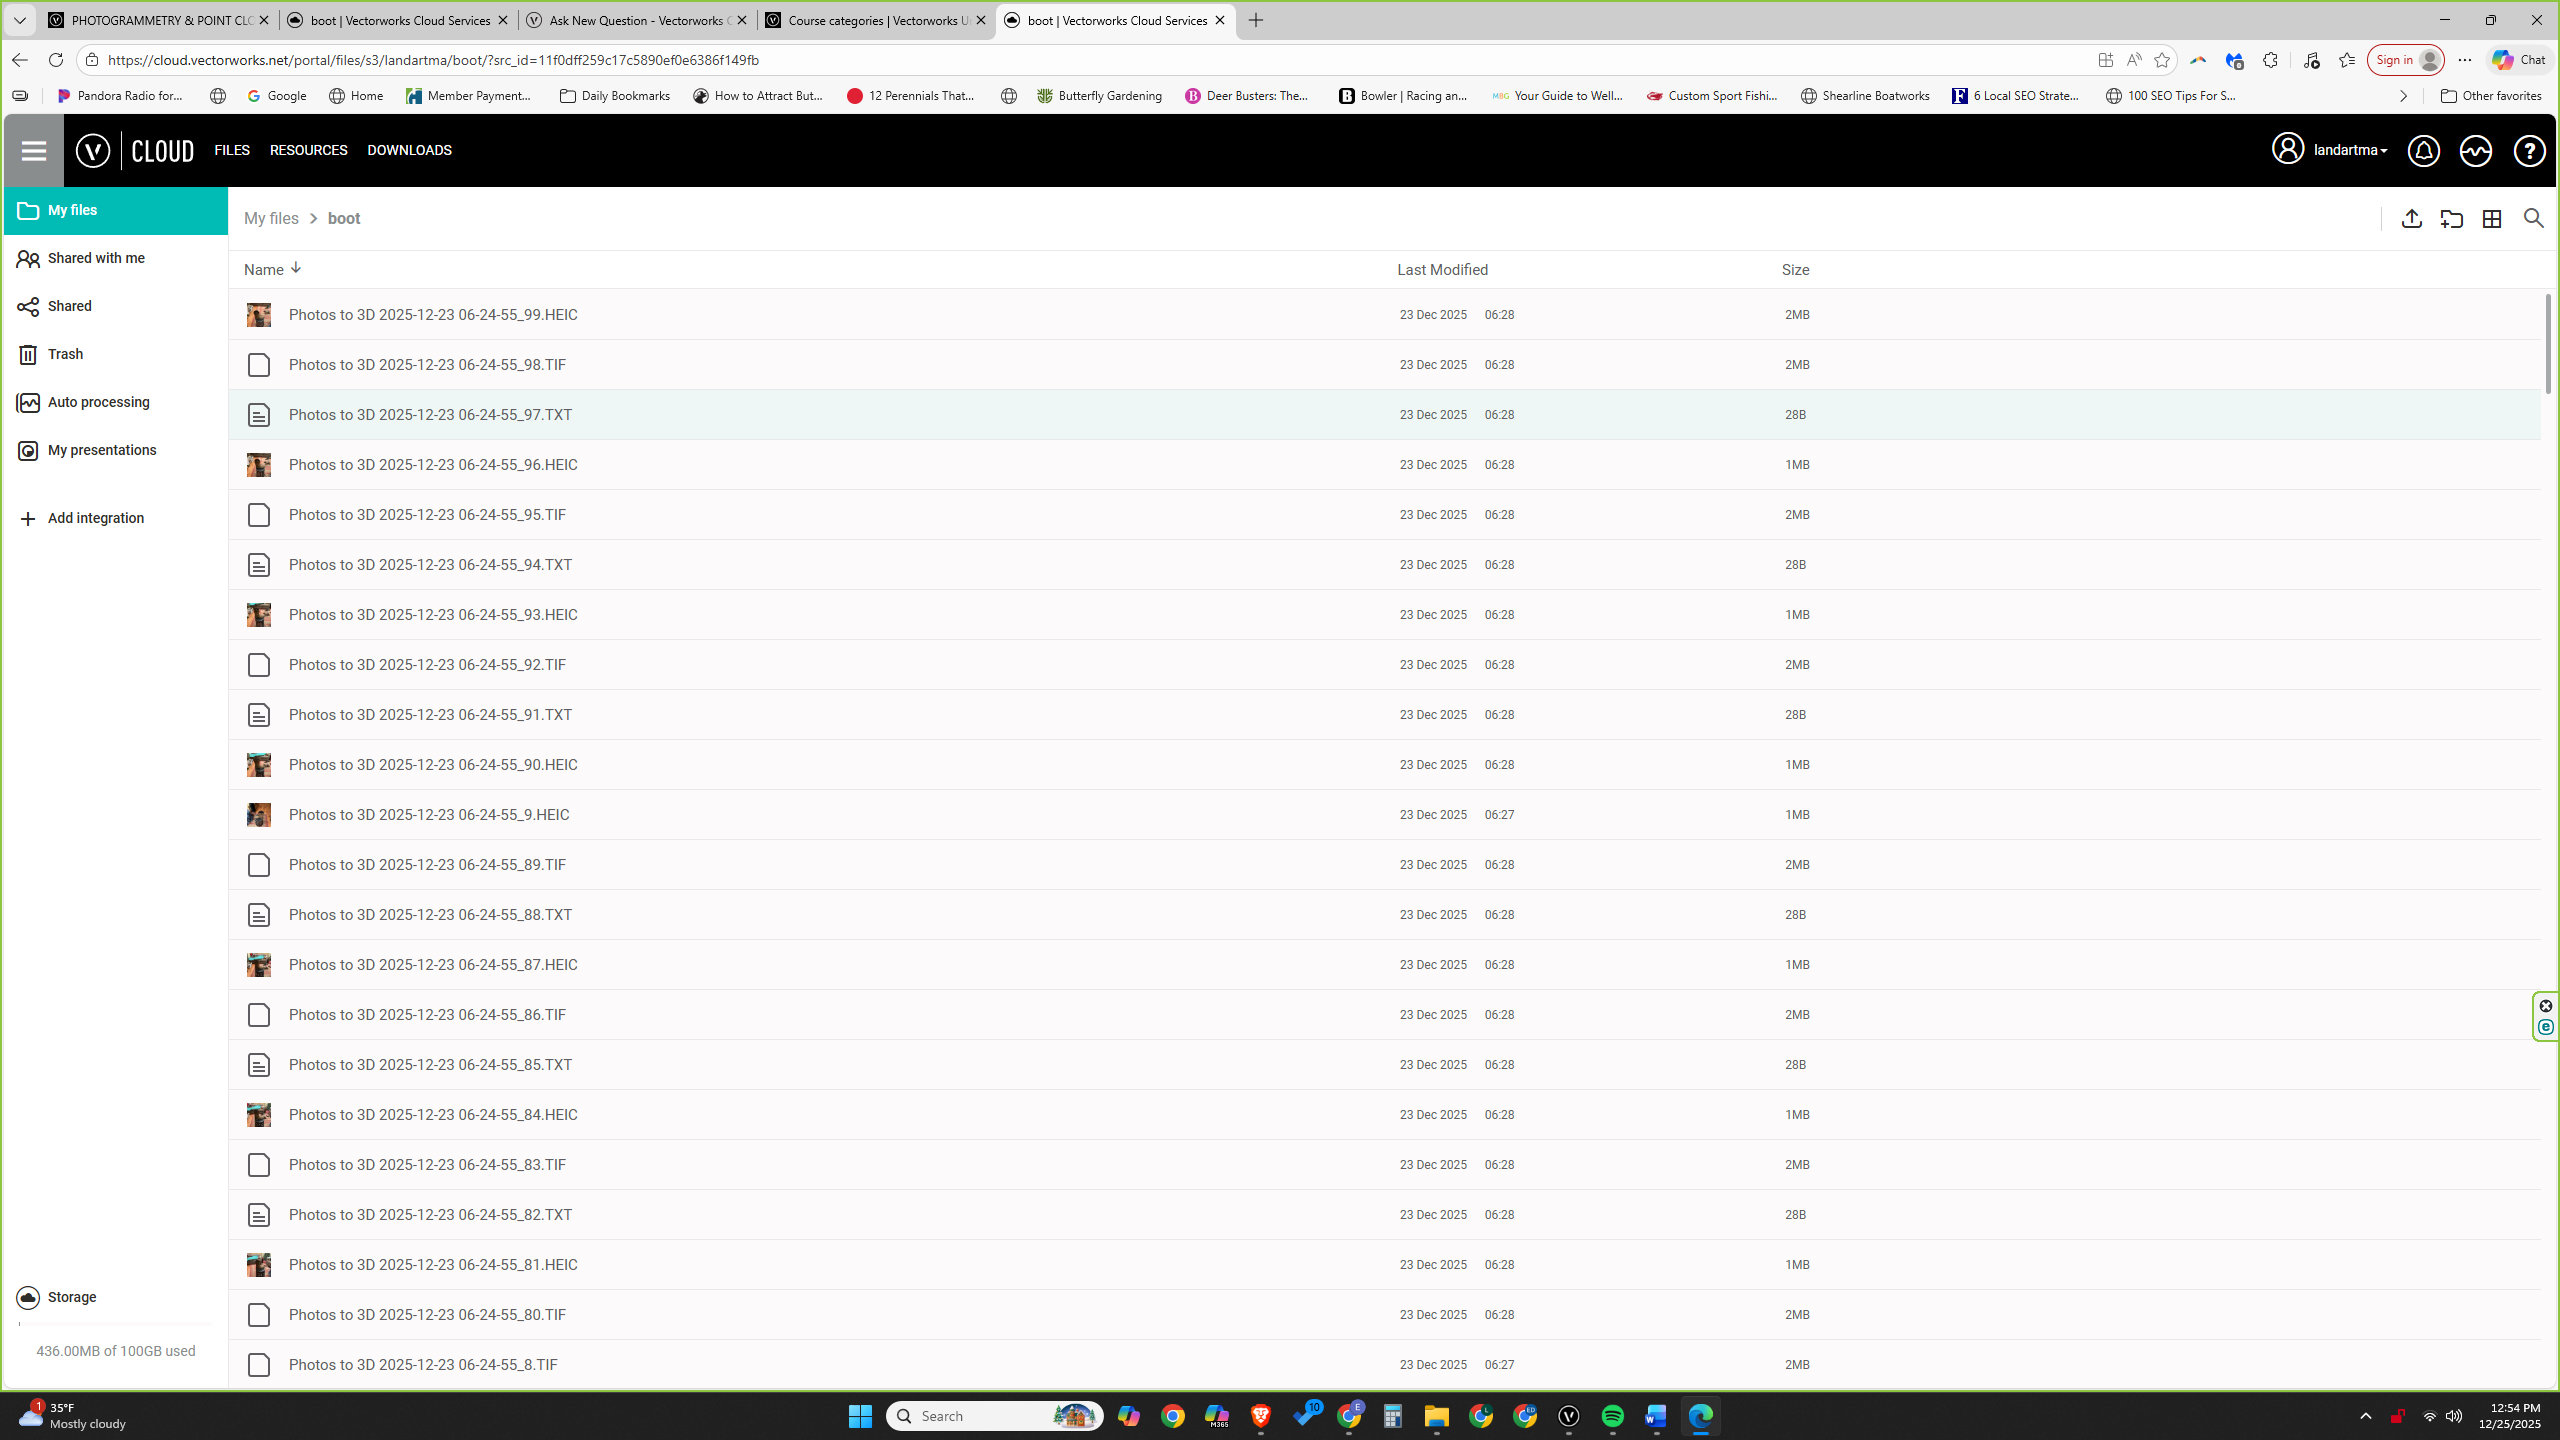Show more bookmarks bar chevron
Viewport: 2560px width, 1440px height.
[x=2403, y=96]
